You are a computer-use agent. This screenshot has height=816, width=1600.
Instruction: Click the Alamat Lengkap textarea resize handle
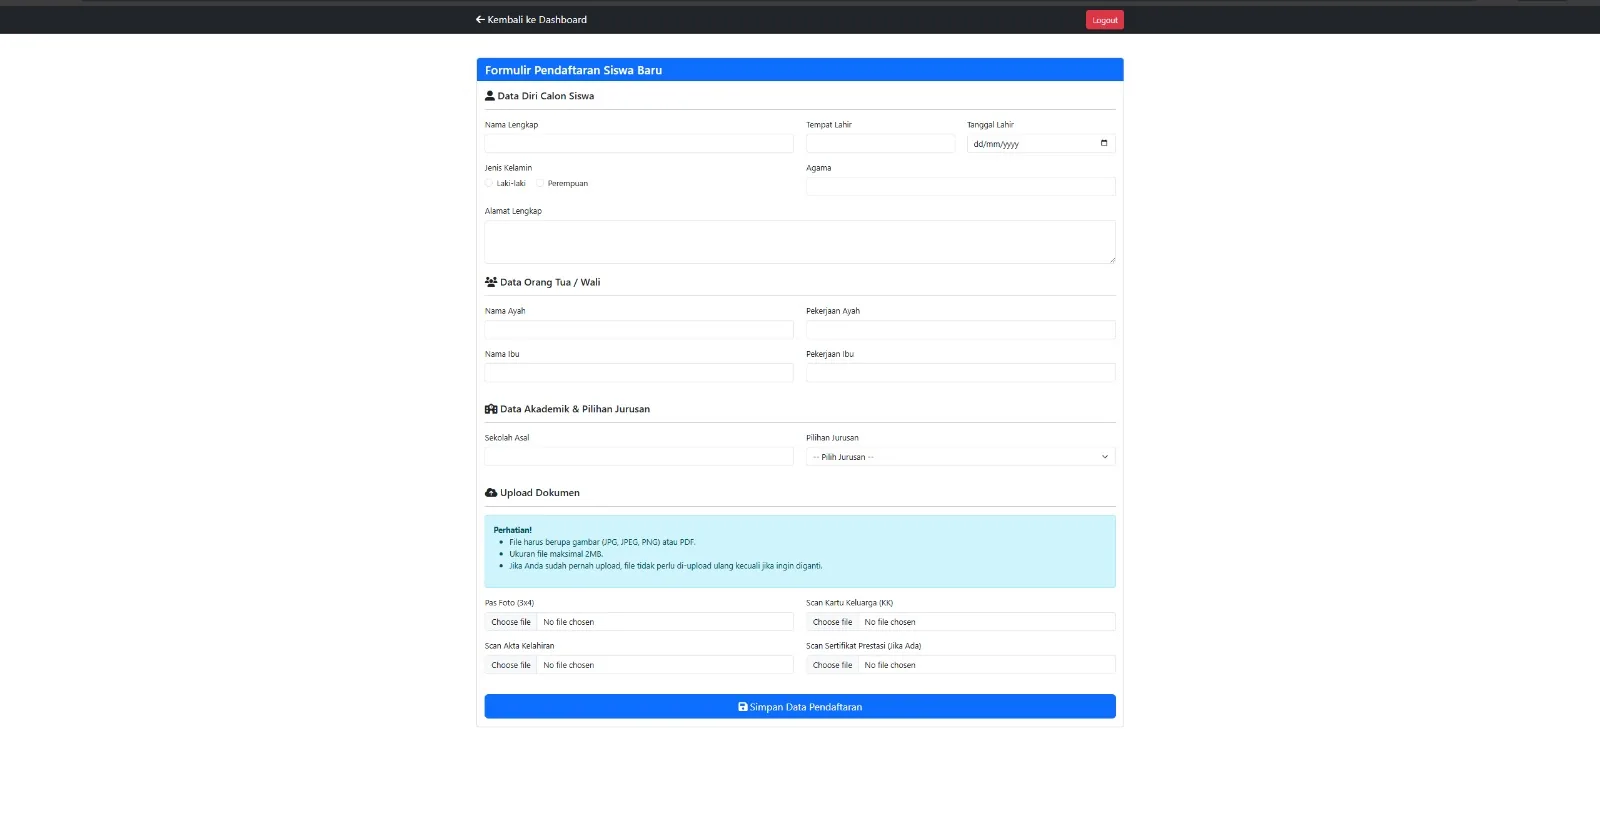1111,259
